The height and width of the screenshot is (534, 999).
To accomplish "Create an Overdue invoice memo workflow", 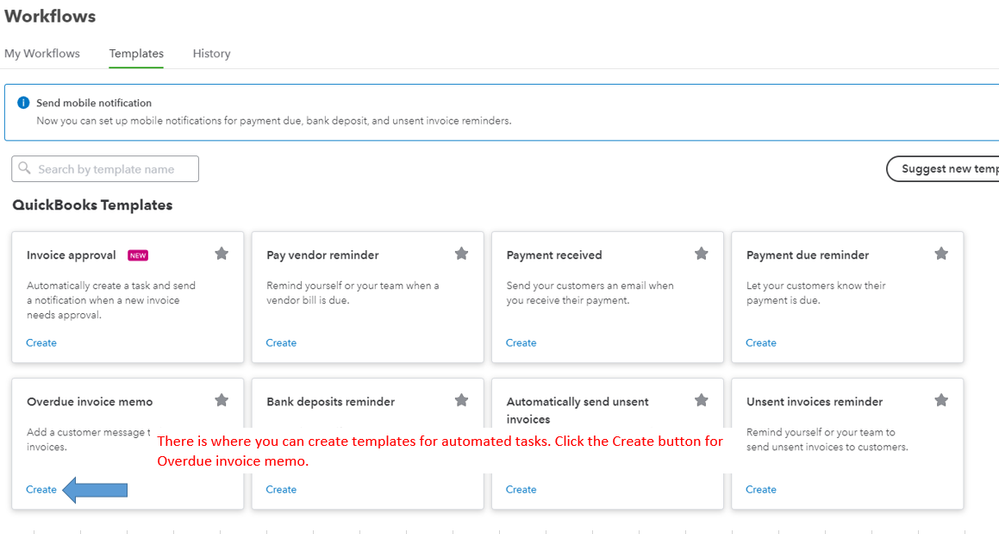I will point(41,489).
